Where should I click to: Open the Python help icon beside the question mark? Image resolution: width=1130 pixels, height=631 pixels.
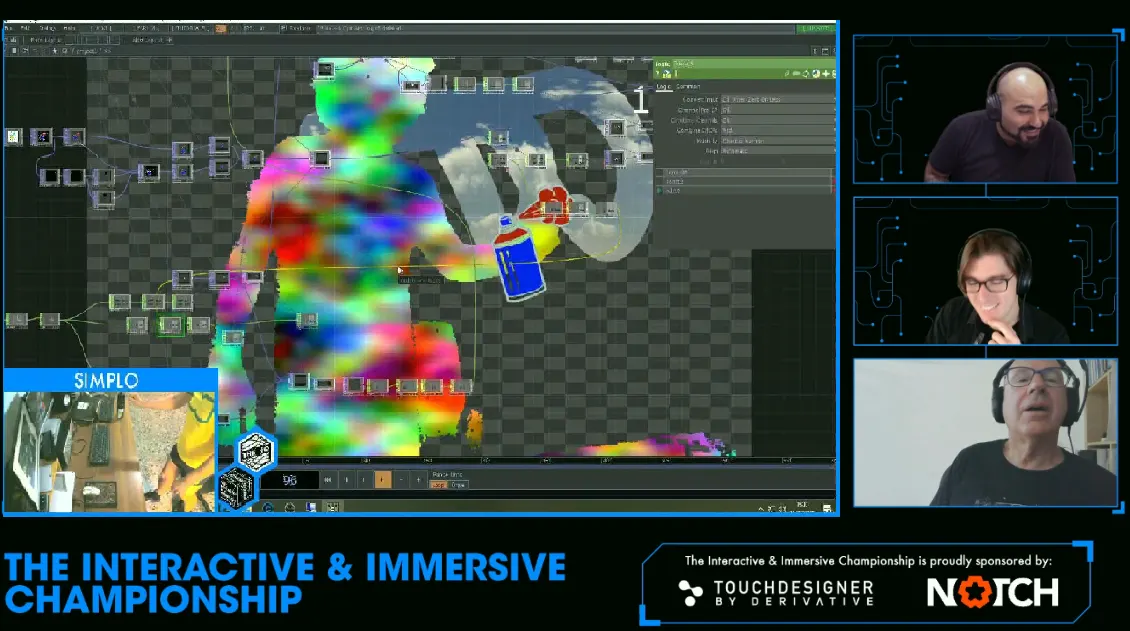point(667,73)
